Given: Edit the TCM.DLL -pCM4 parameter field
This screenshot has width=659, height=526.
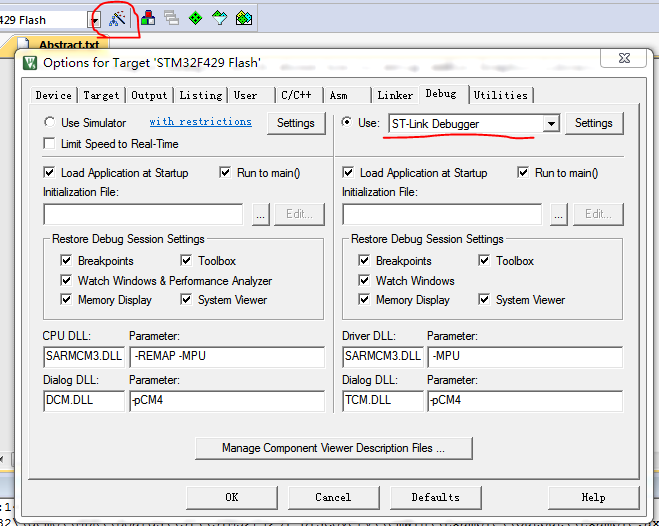Looking at the screenshot, I should (525, 400).
